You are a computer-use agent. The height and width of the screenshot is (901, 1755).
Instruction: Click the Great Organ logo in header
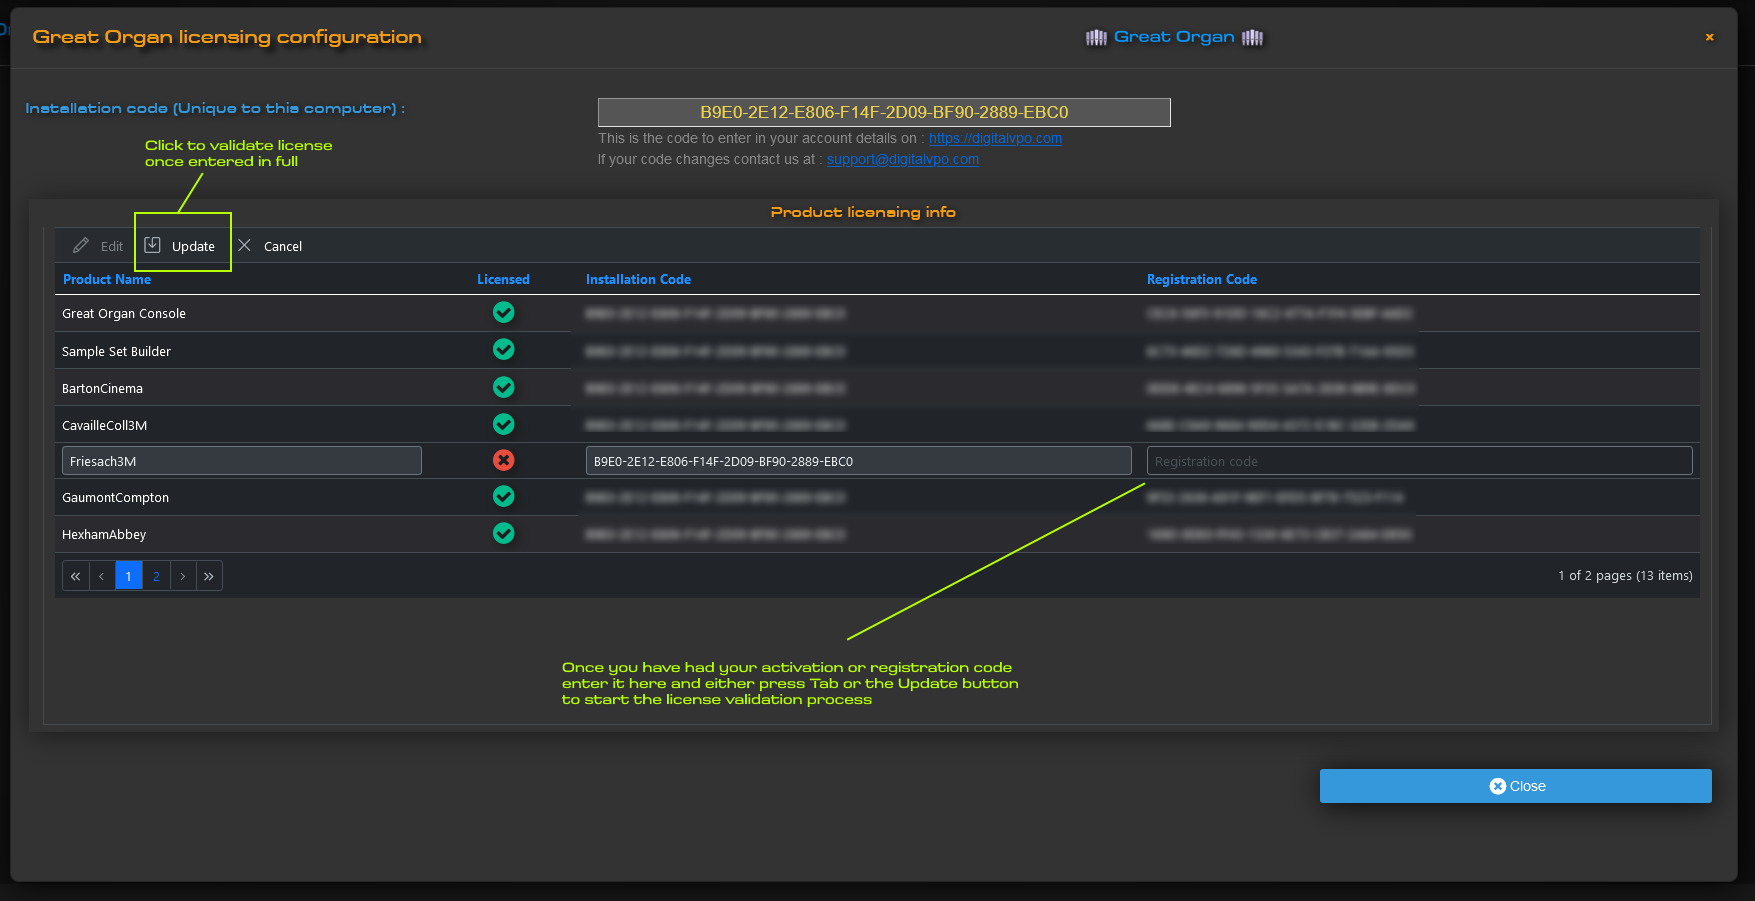[x=1175, y=37]
